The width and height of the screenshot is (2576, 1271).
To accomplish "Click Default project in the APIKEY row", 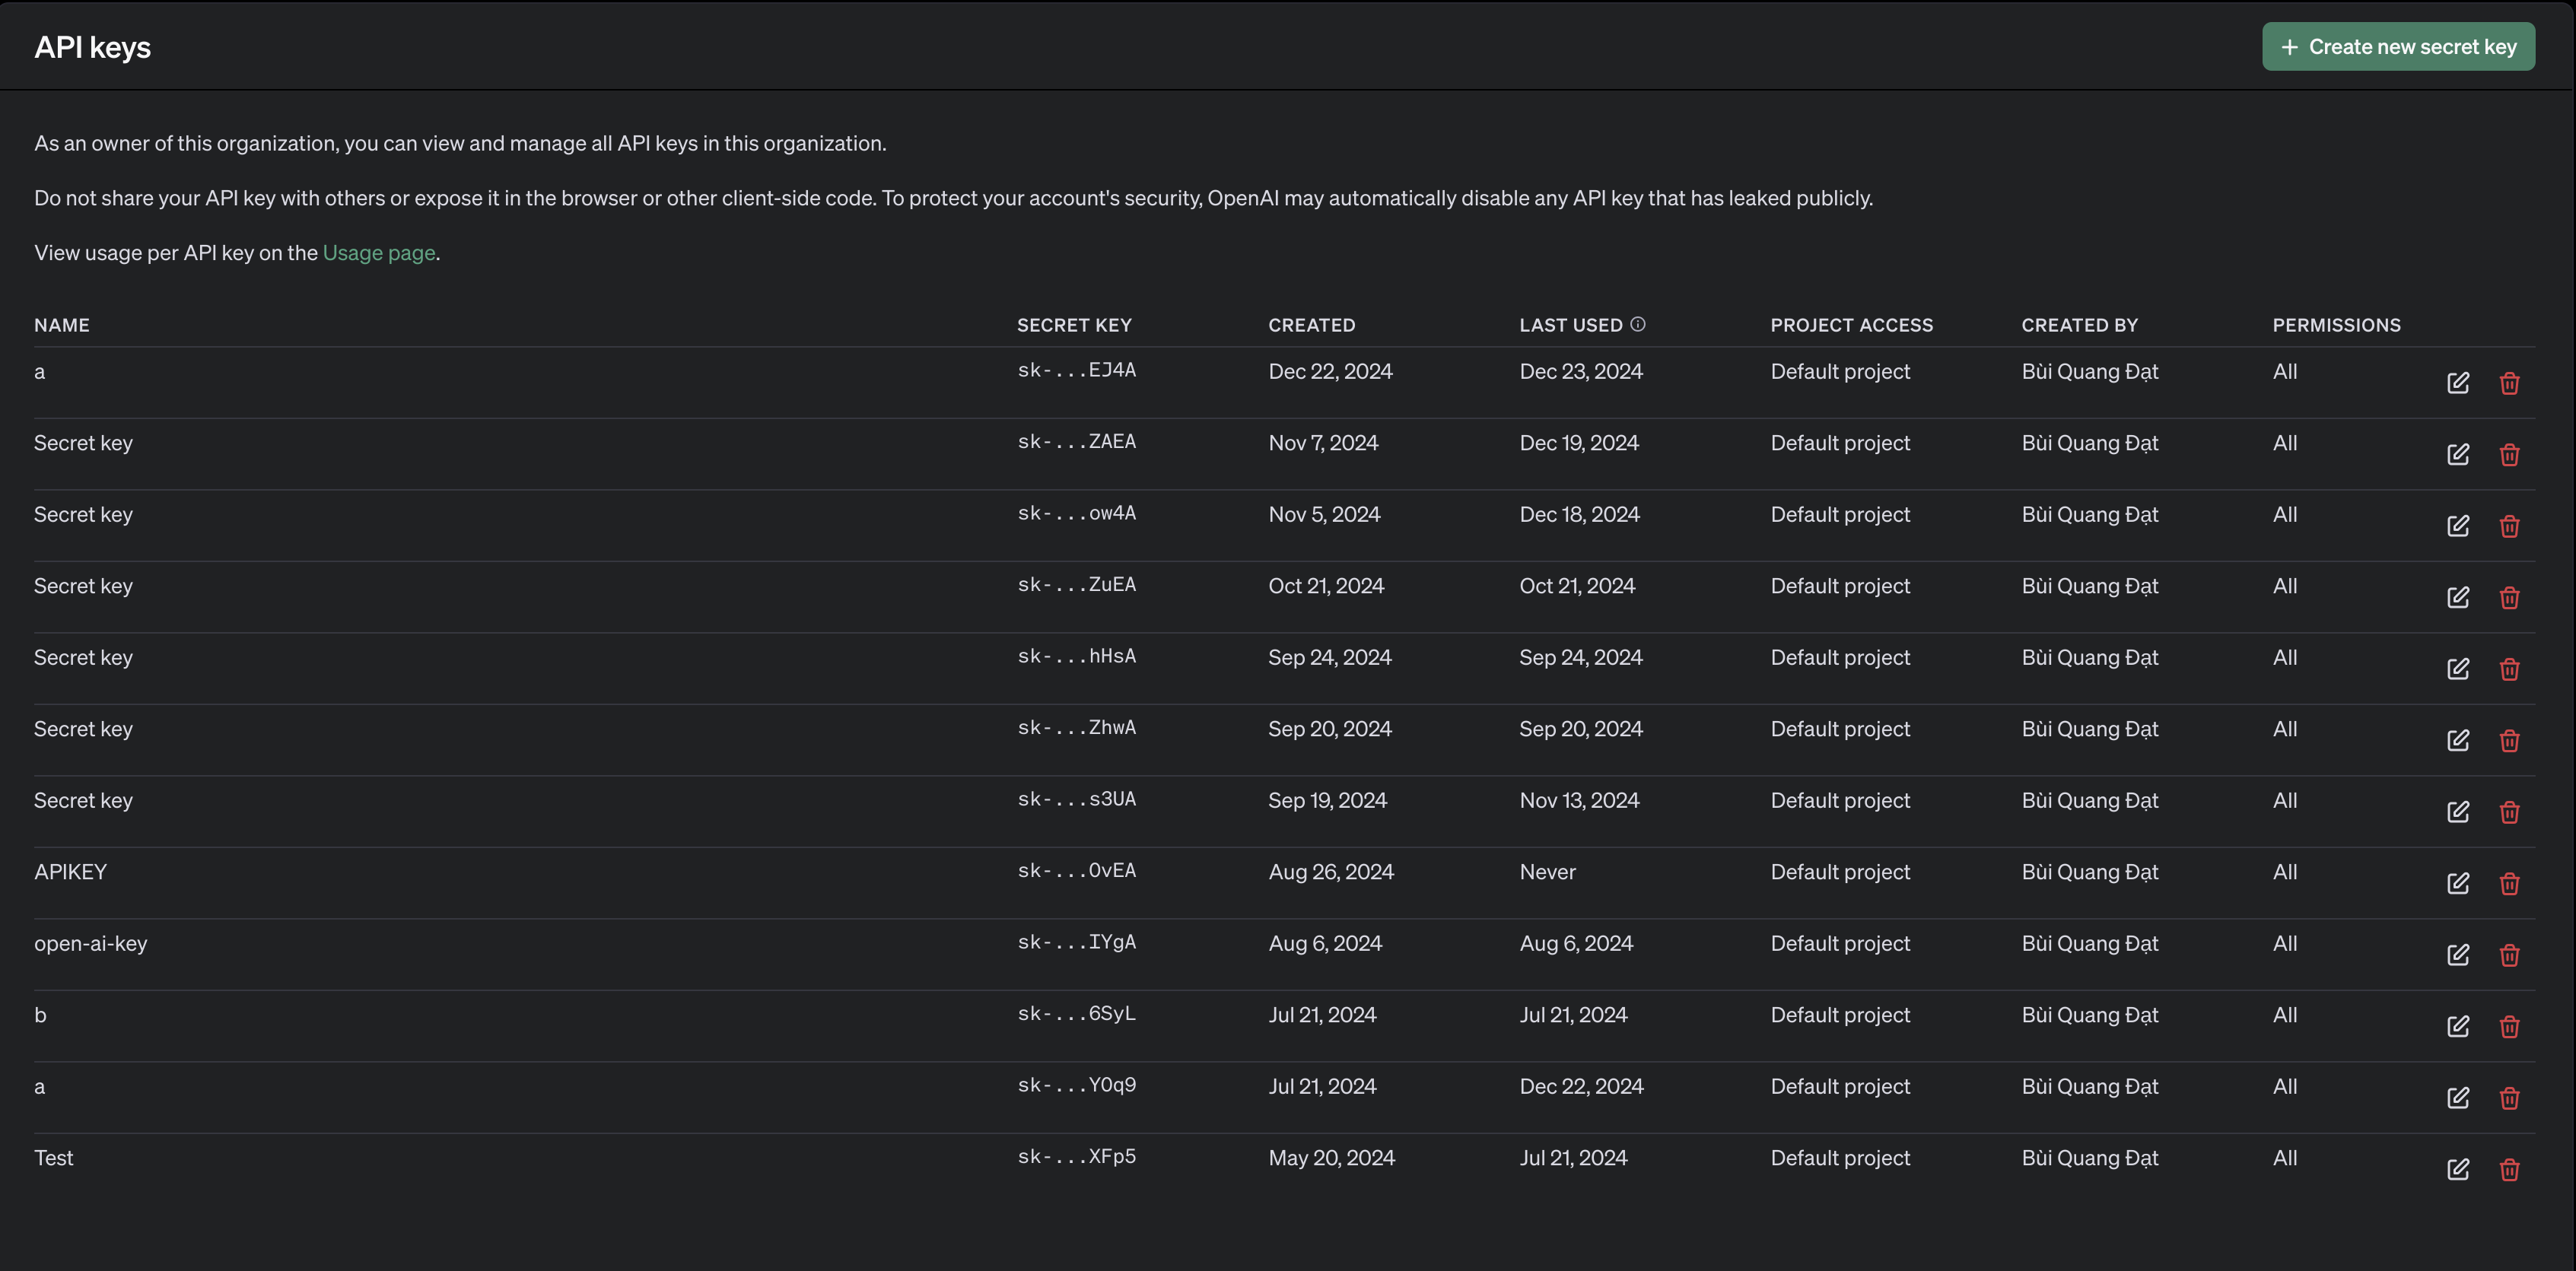I will (x=1840, y=872).
